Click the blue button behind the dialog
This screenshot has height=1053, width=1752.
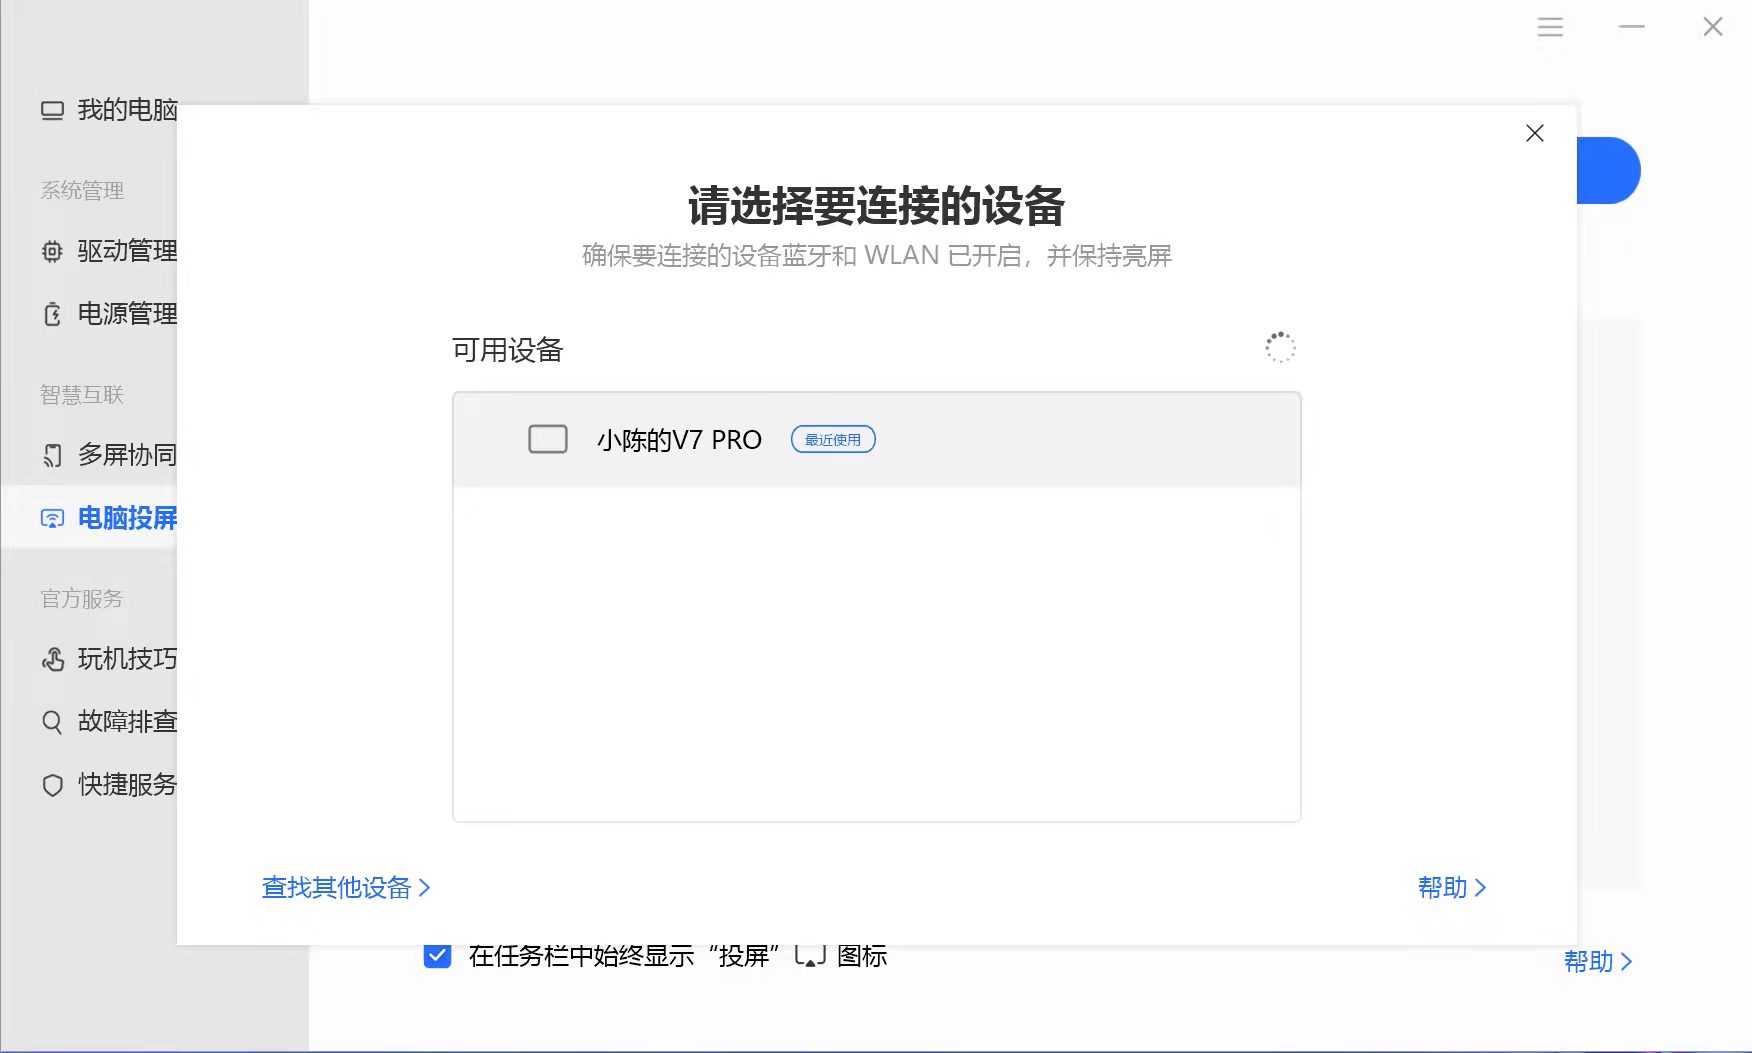coord(1609,170)
